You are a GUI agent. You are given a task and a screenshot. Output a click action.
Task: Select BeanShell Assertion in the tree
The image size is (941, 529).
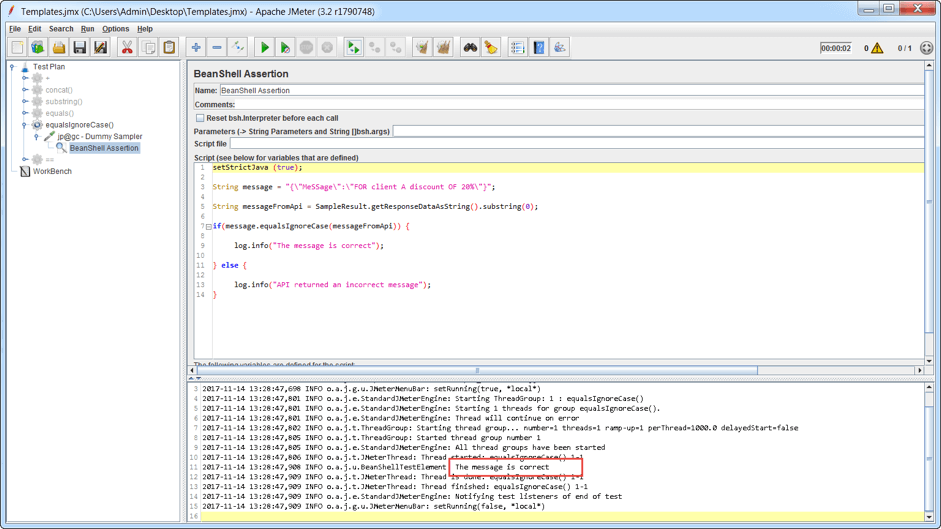(x=104, y=148)
